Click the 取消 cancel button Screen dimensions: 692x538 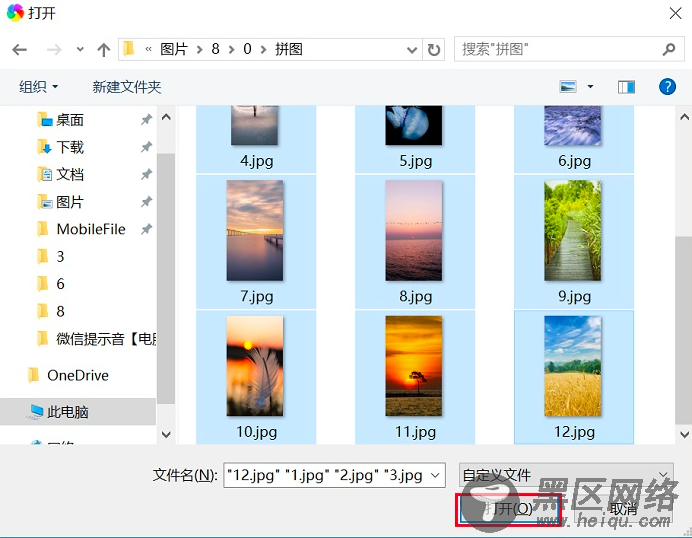click(624, 510)
